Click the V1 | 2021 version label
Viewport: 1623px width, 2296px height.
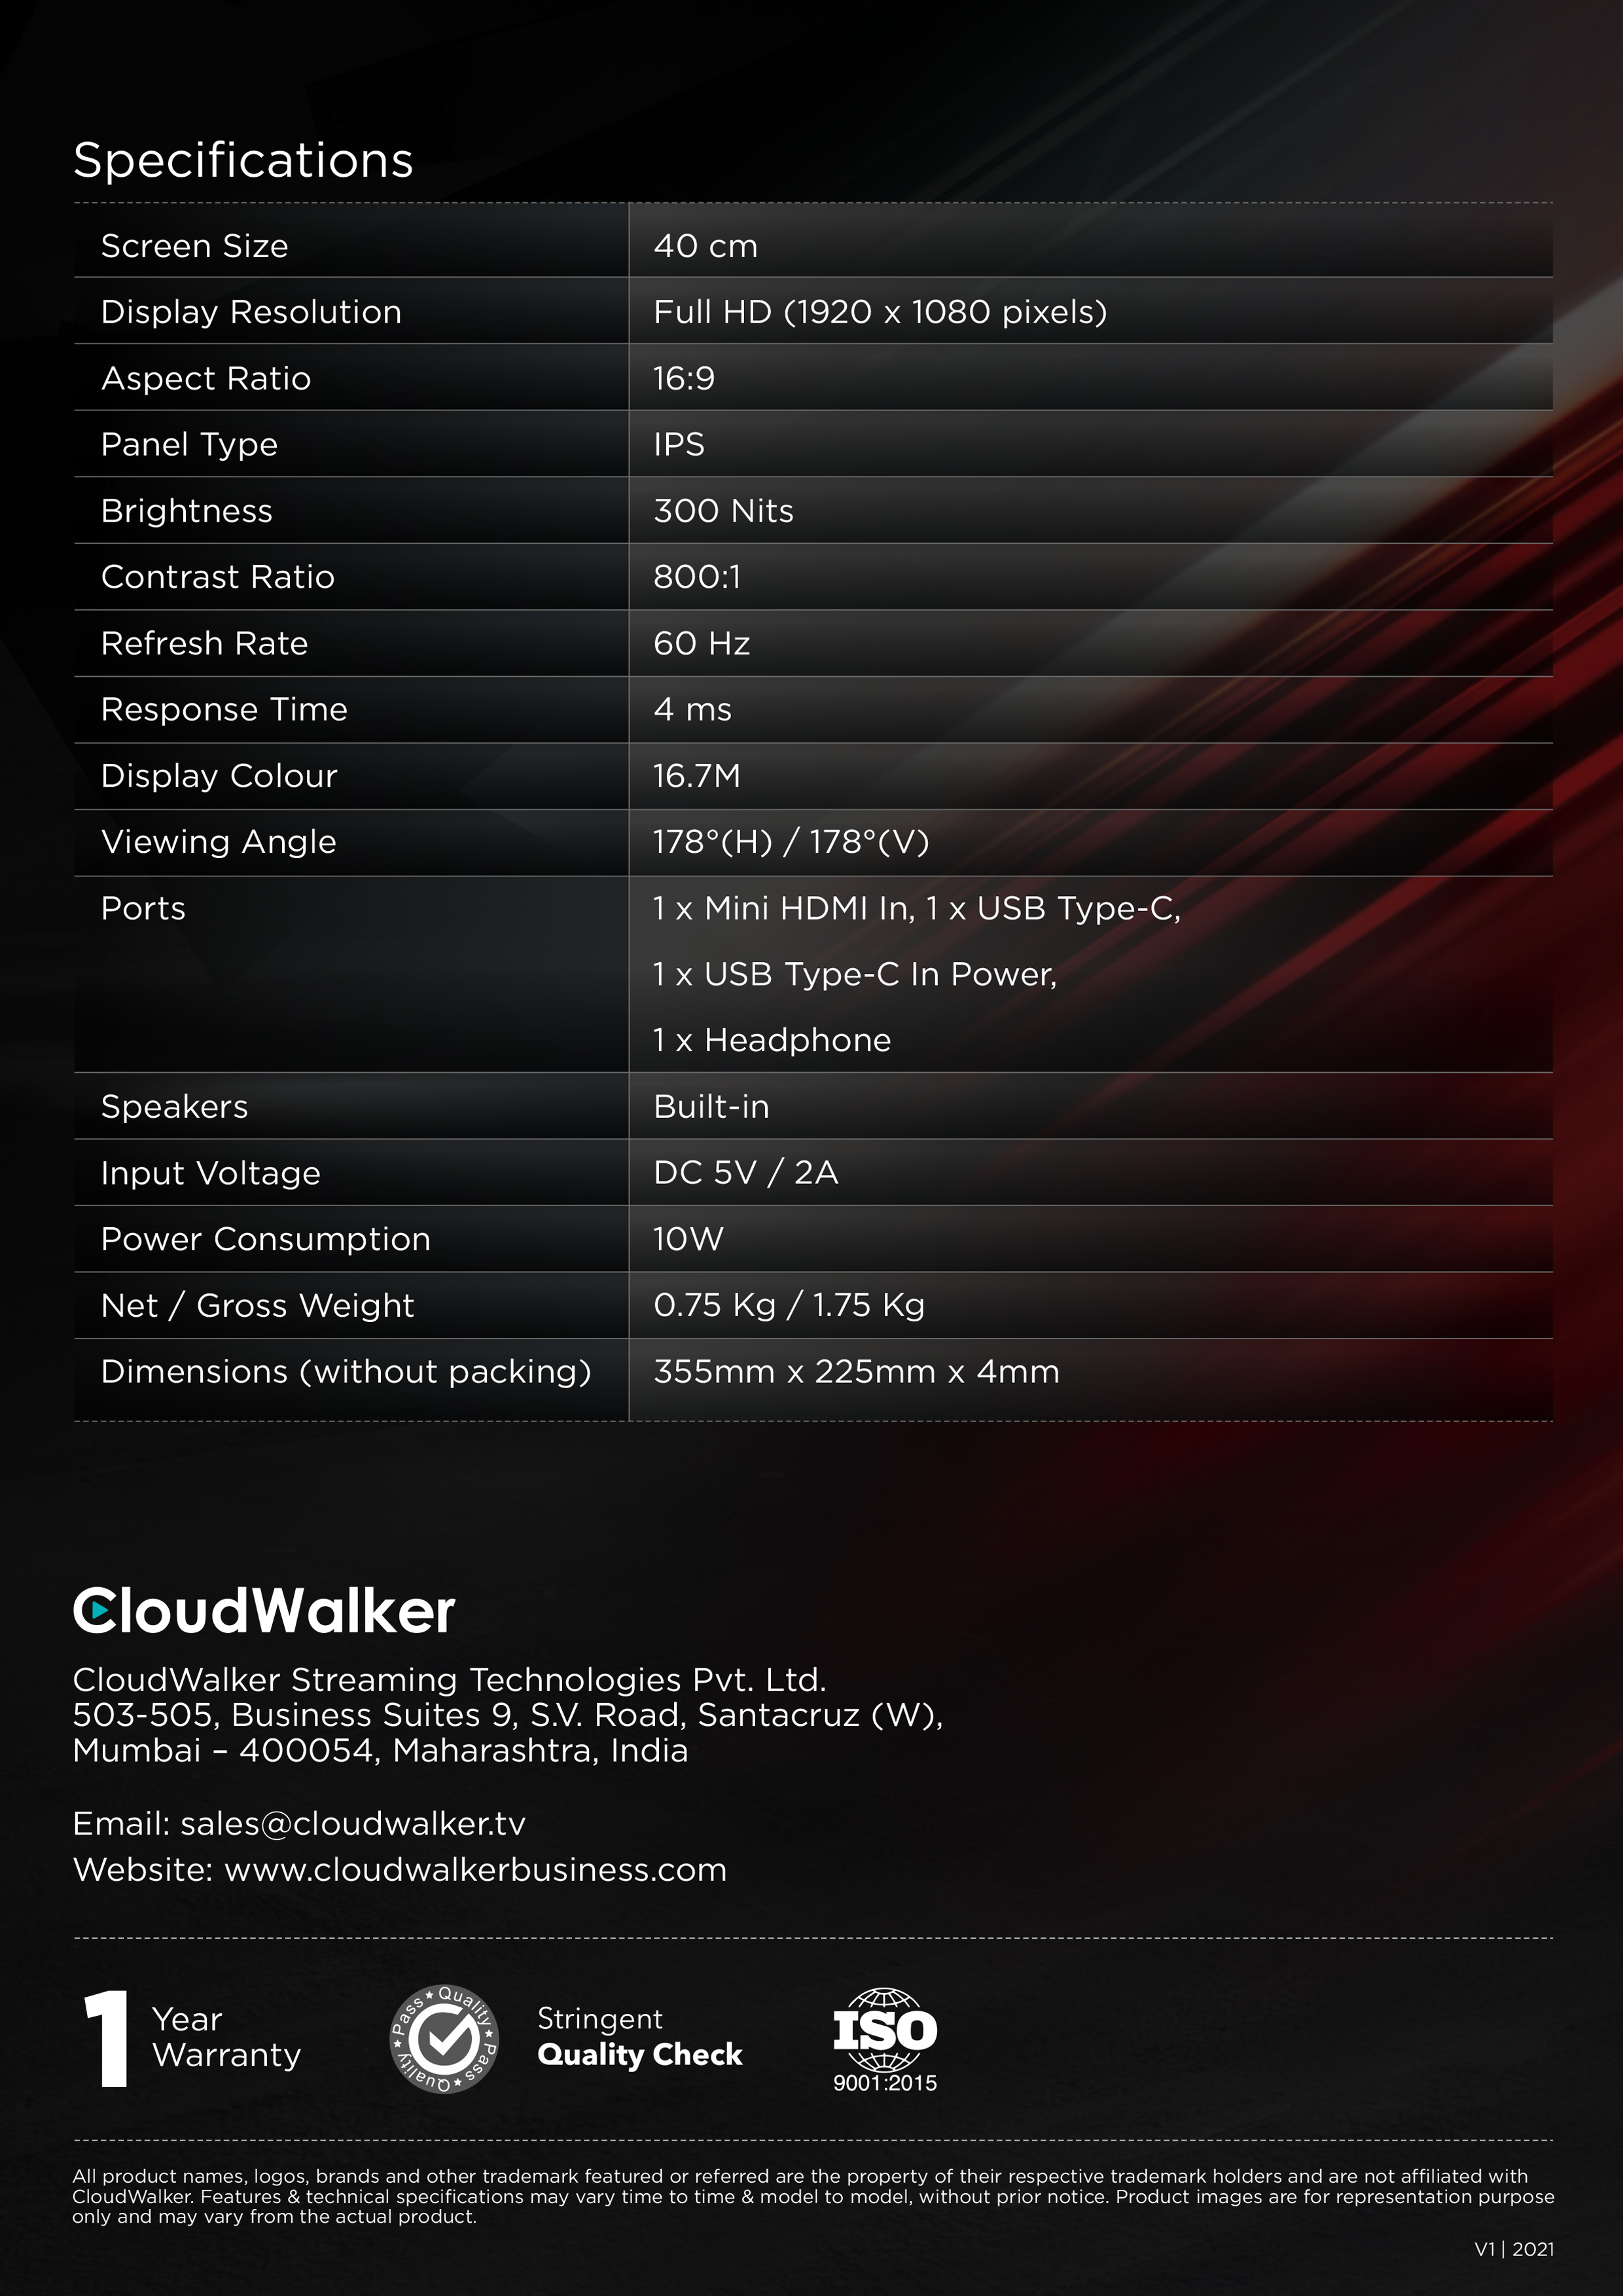1514,2249
